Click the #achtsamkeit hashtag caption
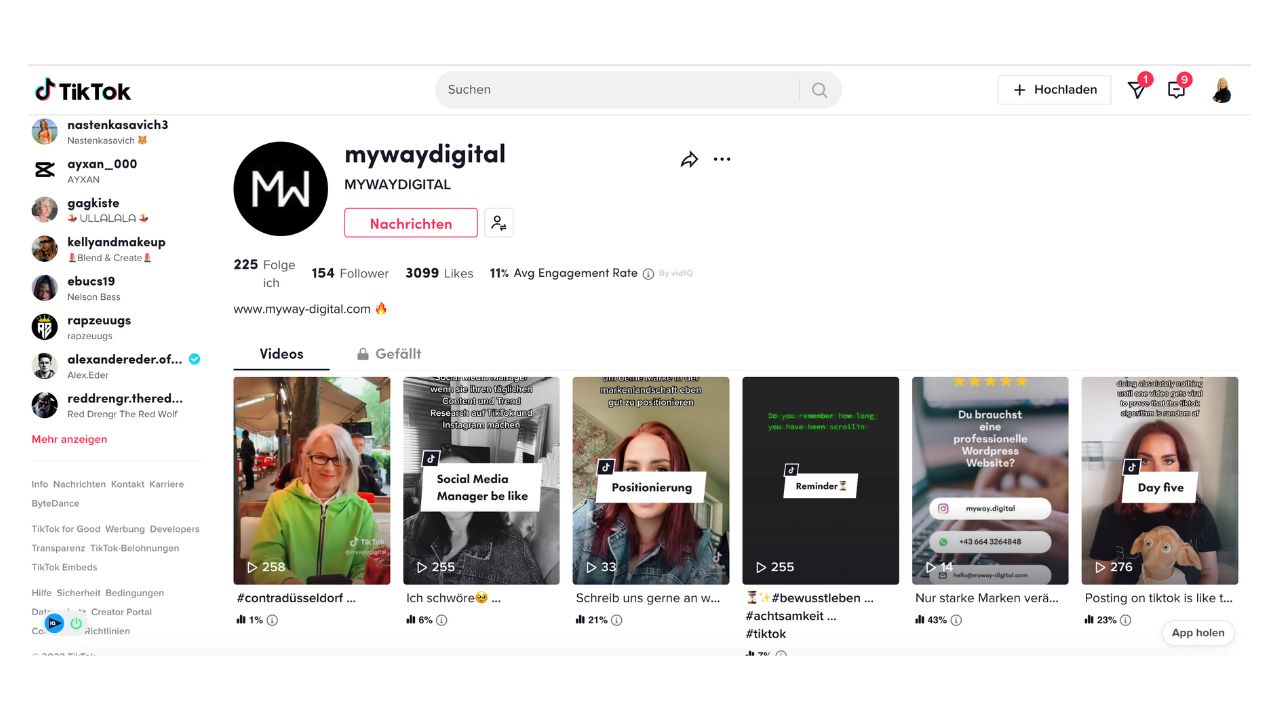Screen dimensions: 1280x720 point(791,616)
